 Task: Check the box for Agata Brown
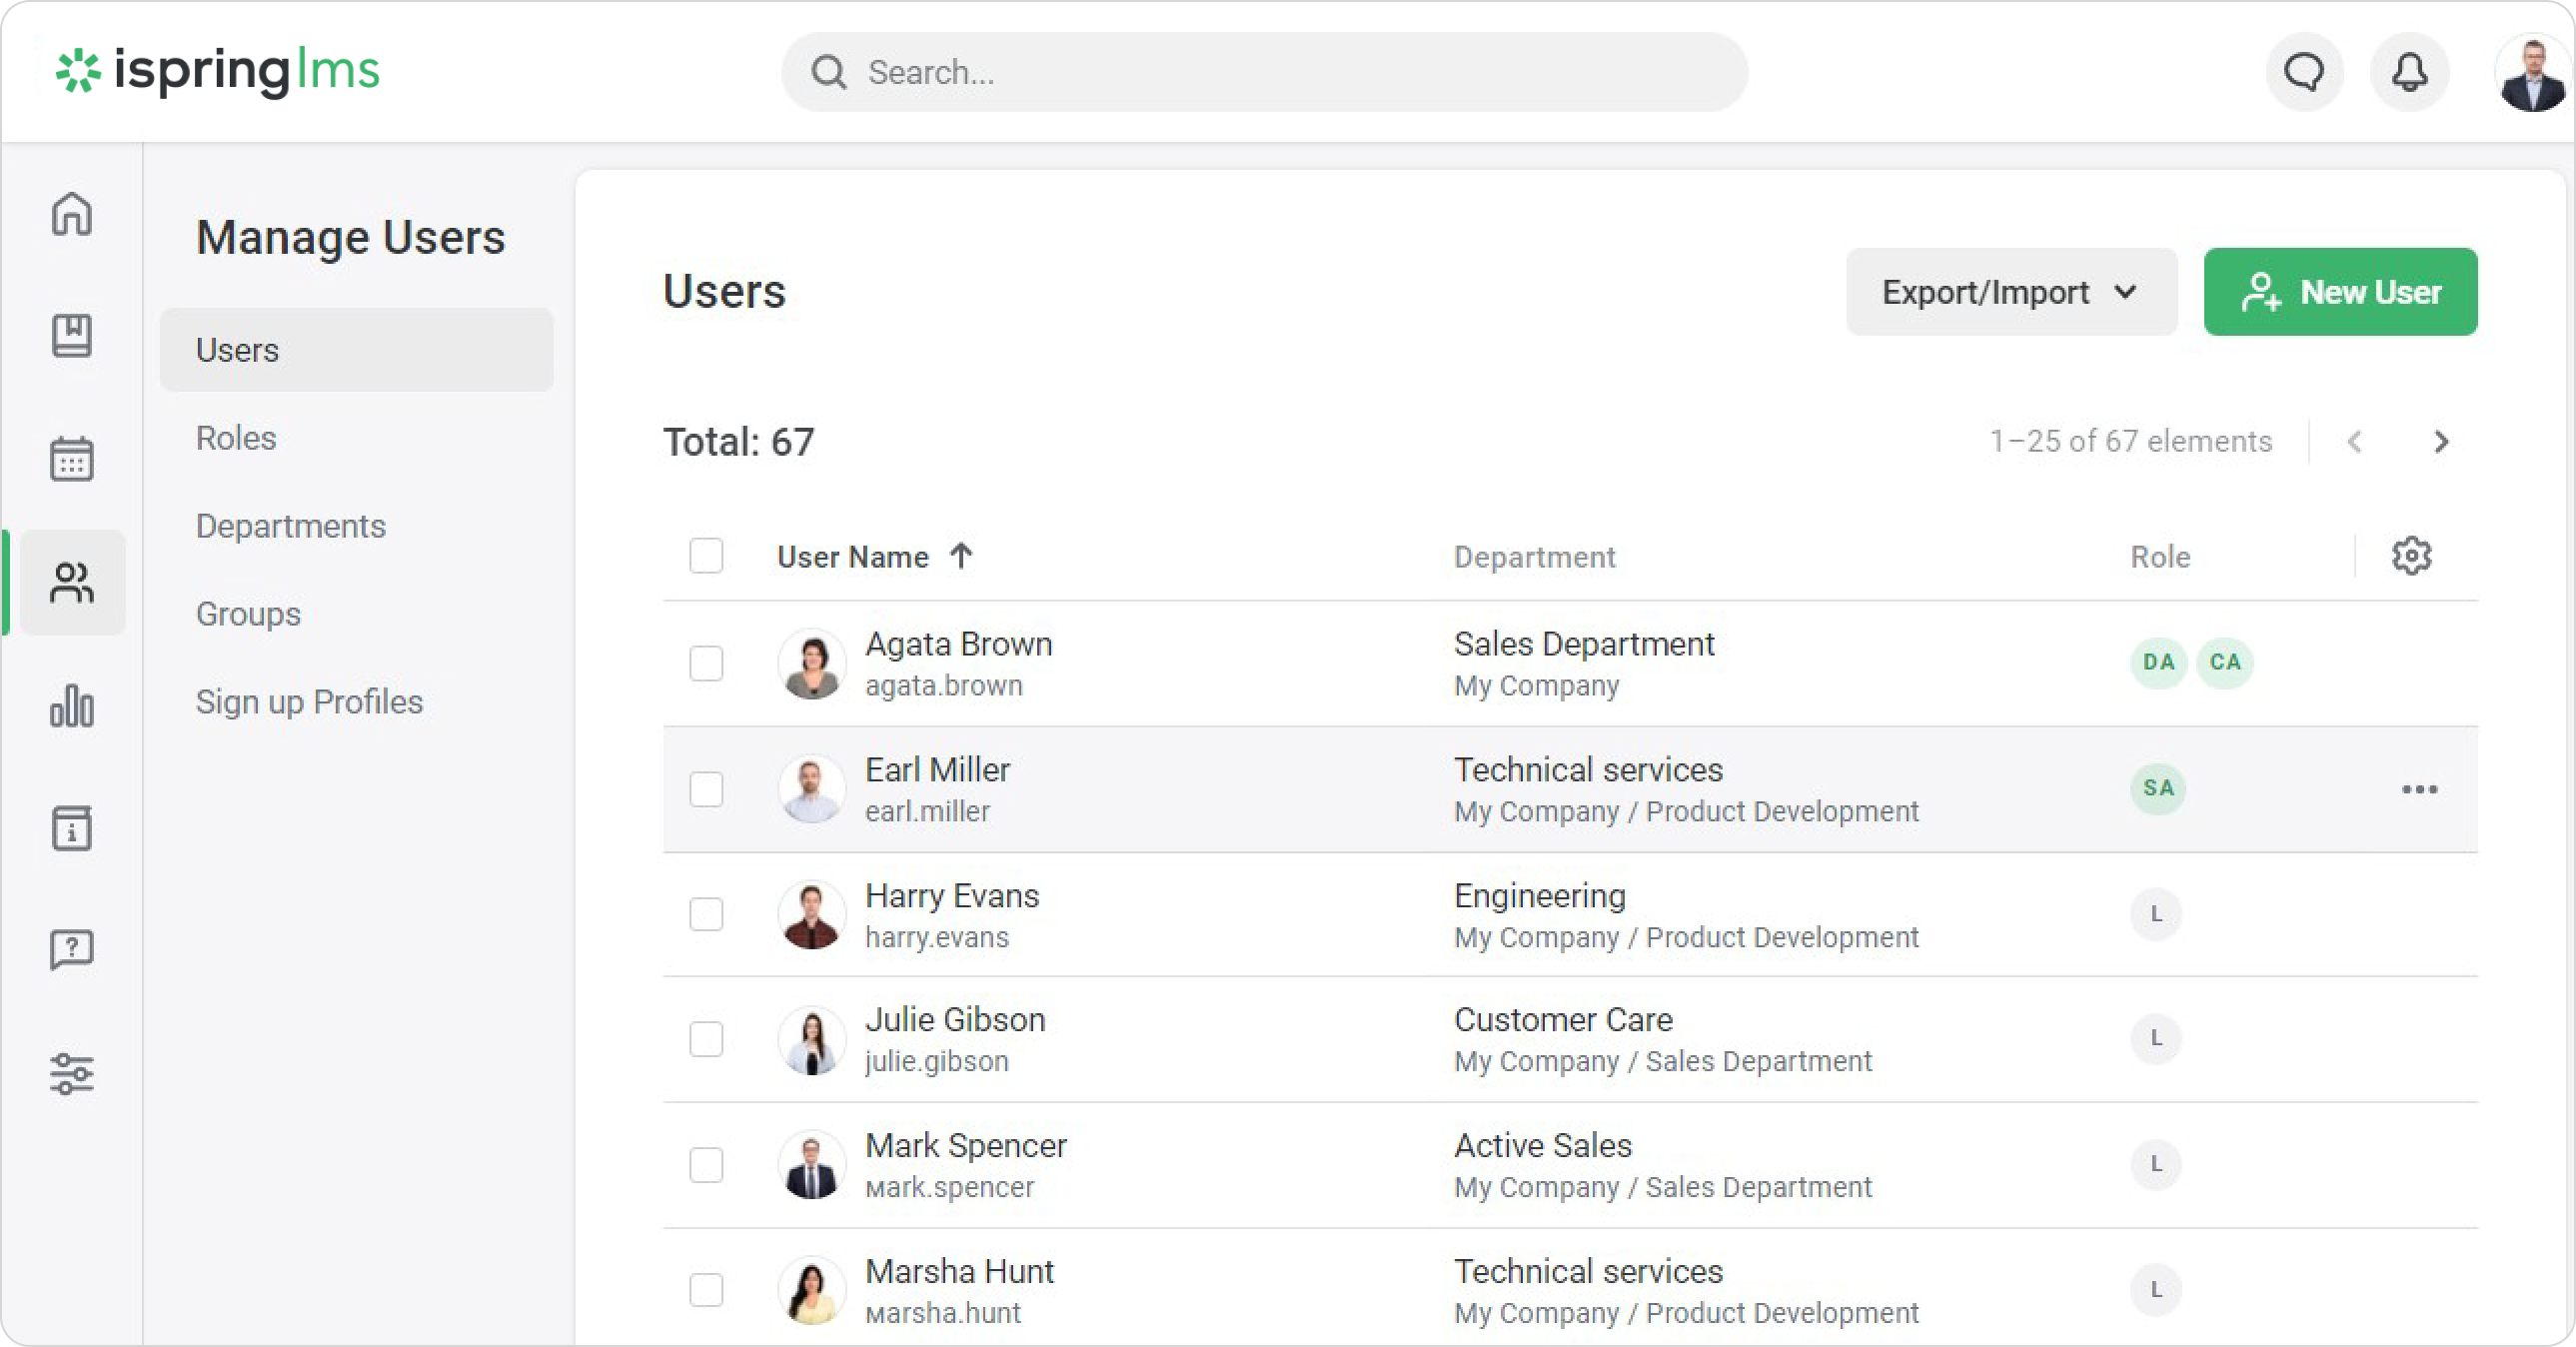[x=706, y=663]
